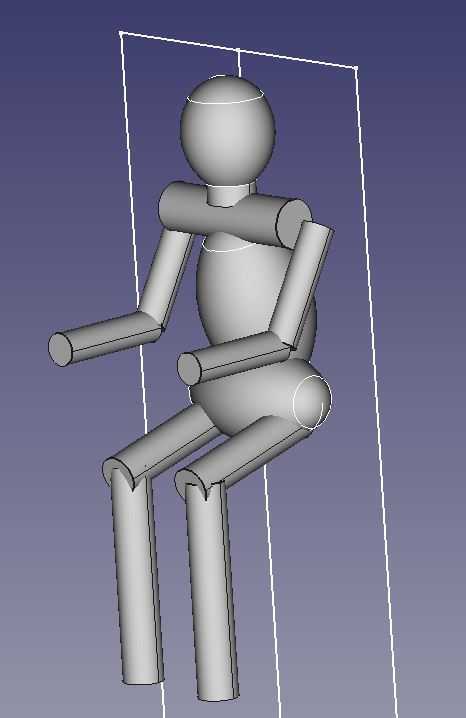This screenshot has height=718, width=466.
Task: Click the white circle edge on the hip
Action: 312,402
